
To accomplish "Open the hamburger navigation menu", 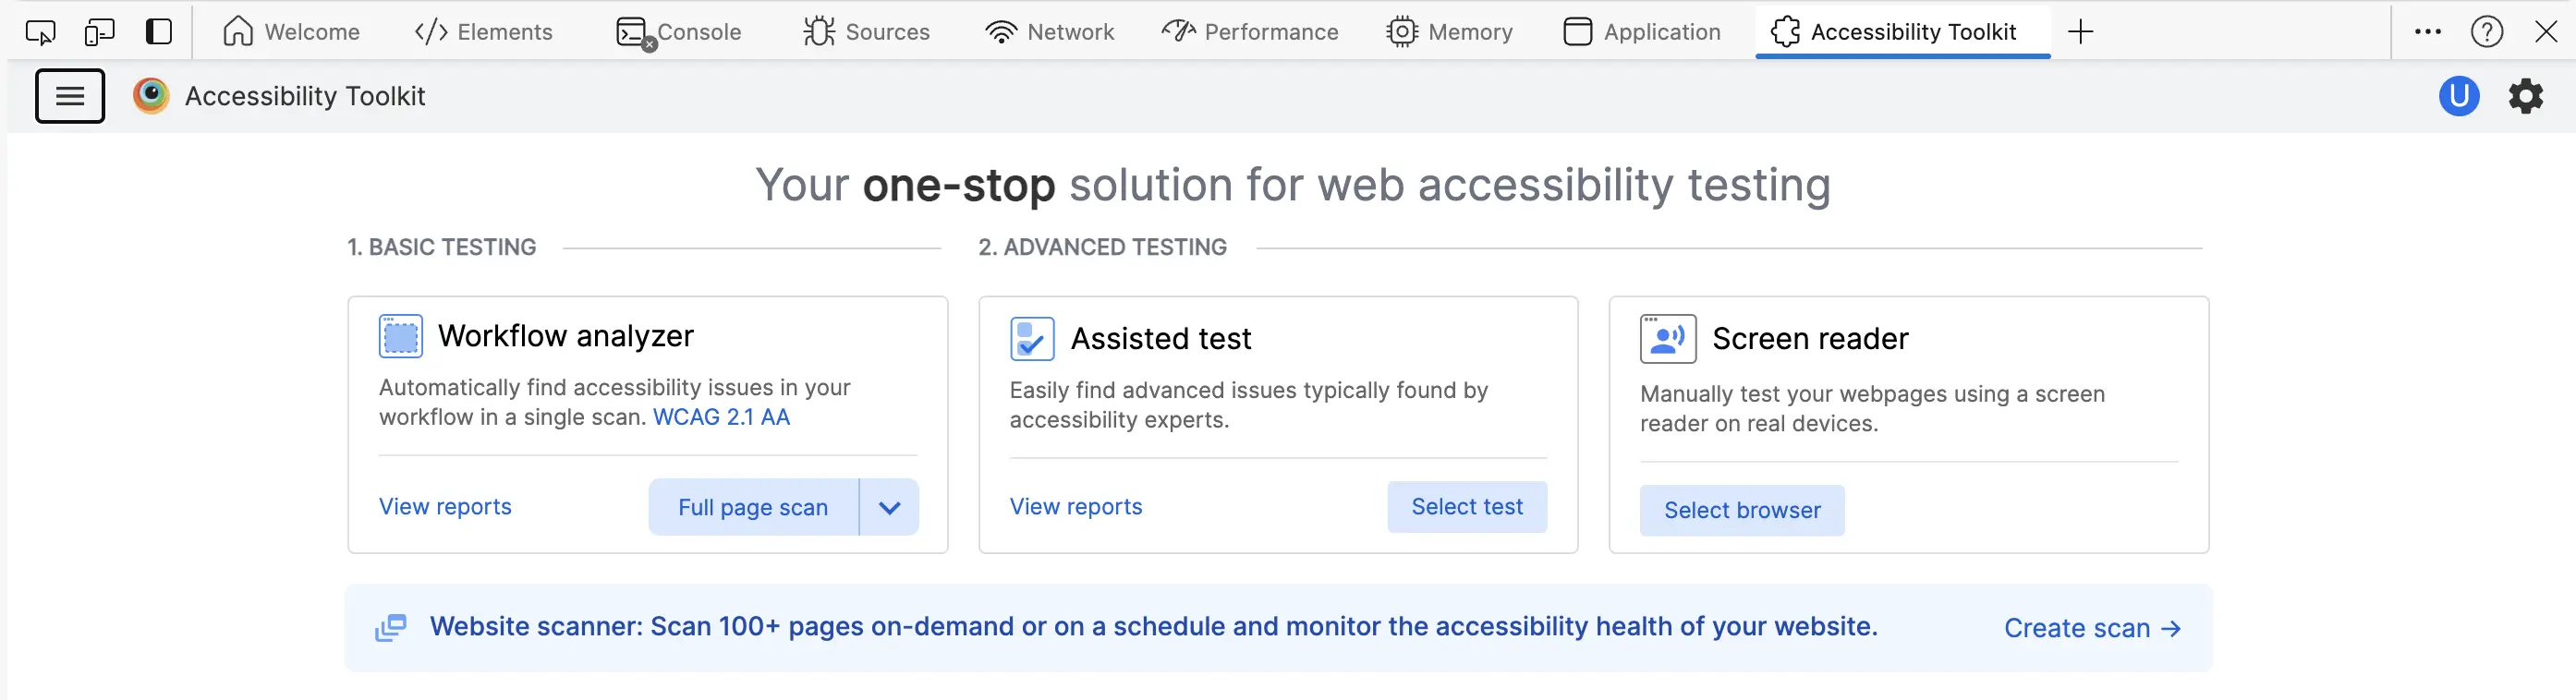I will [70, 96].
